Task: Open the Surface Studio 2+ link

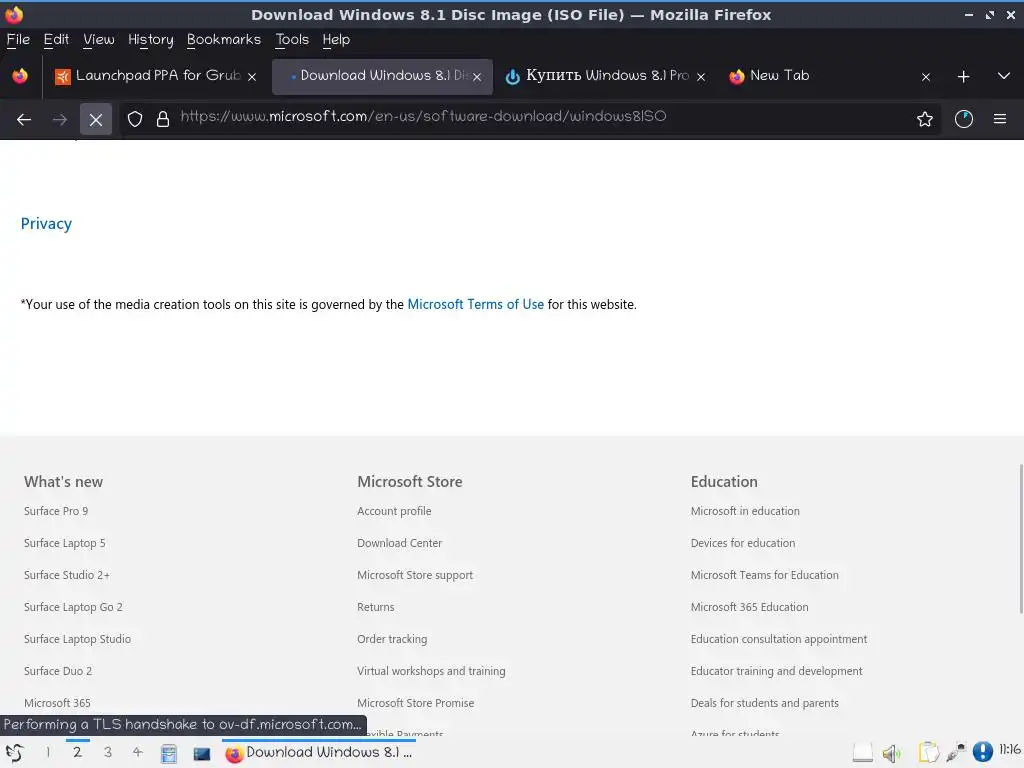Action: point(67,575)
